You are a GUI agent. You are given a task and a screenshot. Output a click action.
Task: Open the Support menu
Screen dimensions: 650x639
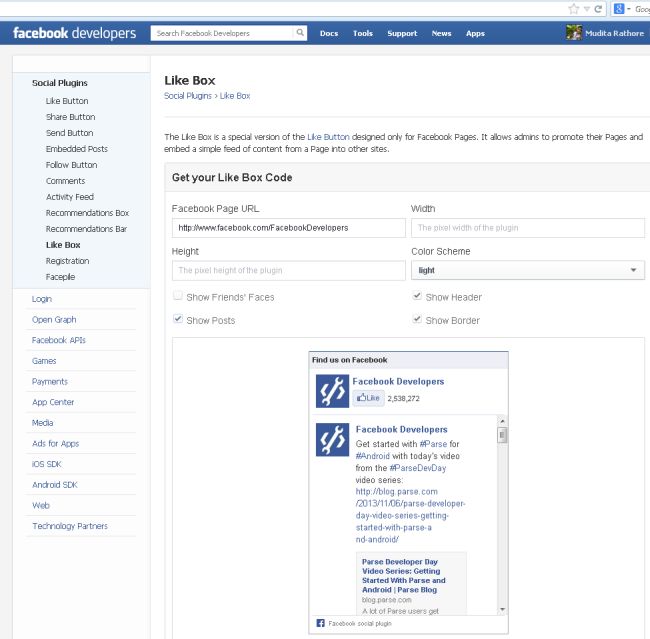coord(402,33)
